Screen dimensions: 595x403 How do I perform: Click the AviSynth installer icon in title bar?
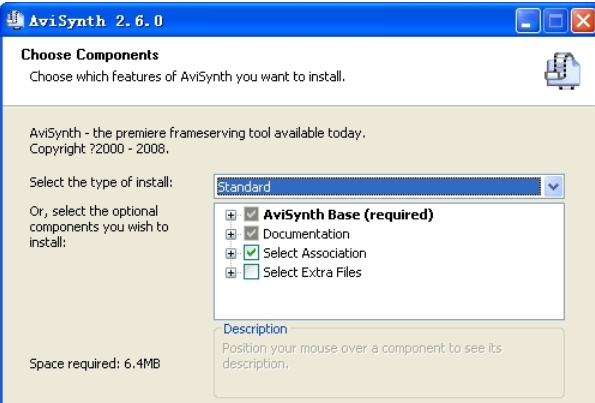pos(15,20)
